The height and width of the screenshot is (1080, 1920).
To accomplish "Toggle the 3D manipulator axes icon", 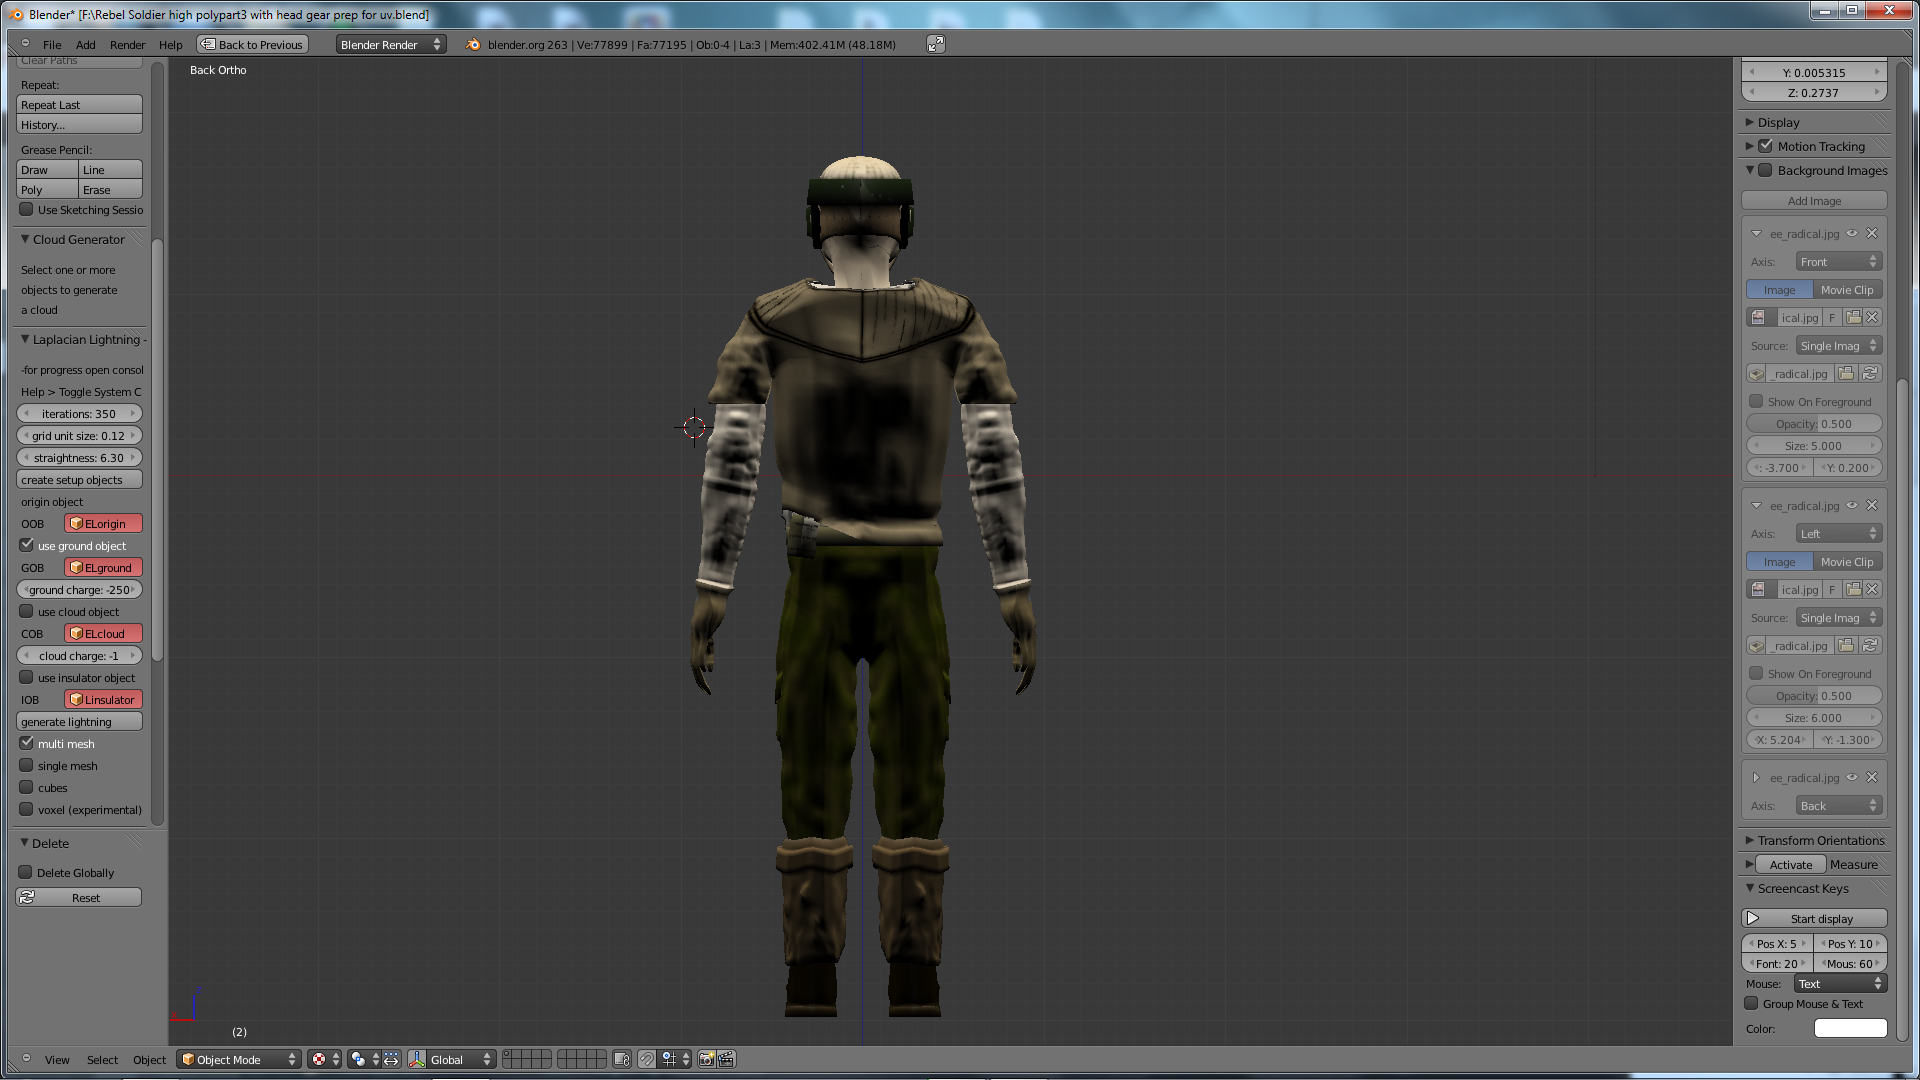I will 417,1059.
